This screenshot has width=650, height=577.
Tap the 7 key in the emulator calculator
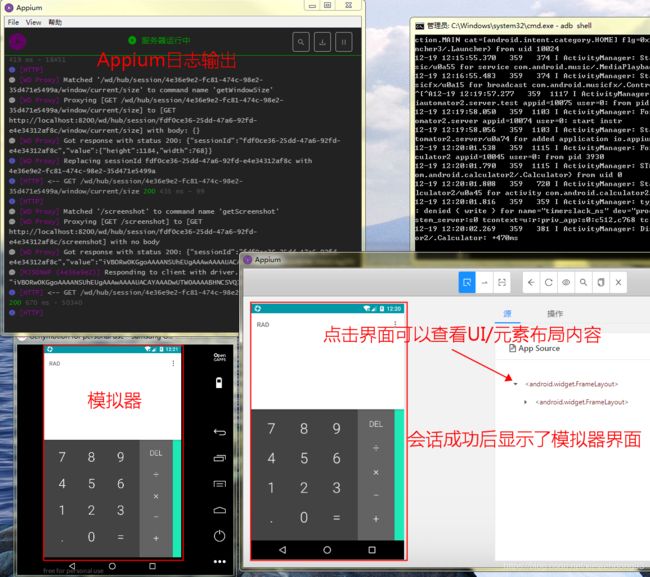pyautogui.click(x=62, y=457)
